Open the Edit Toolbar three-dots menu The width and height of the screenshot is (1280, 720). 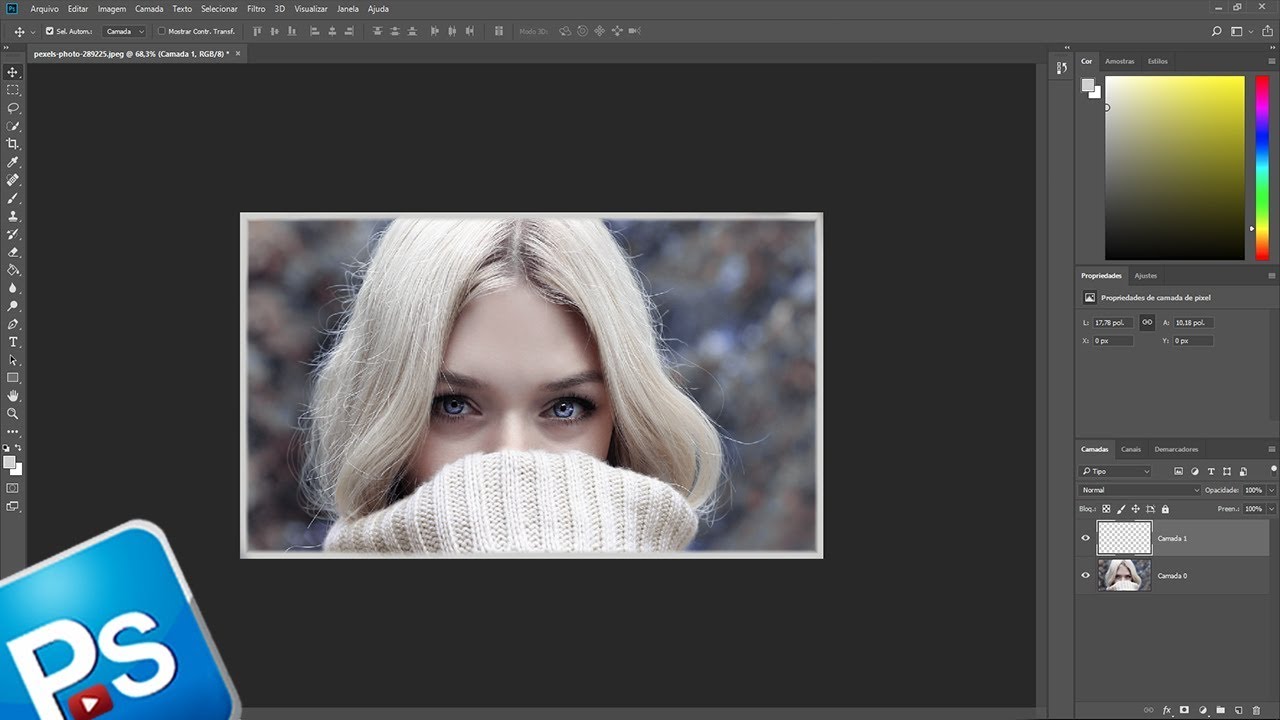coord(13,432)
